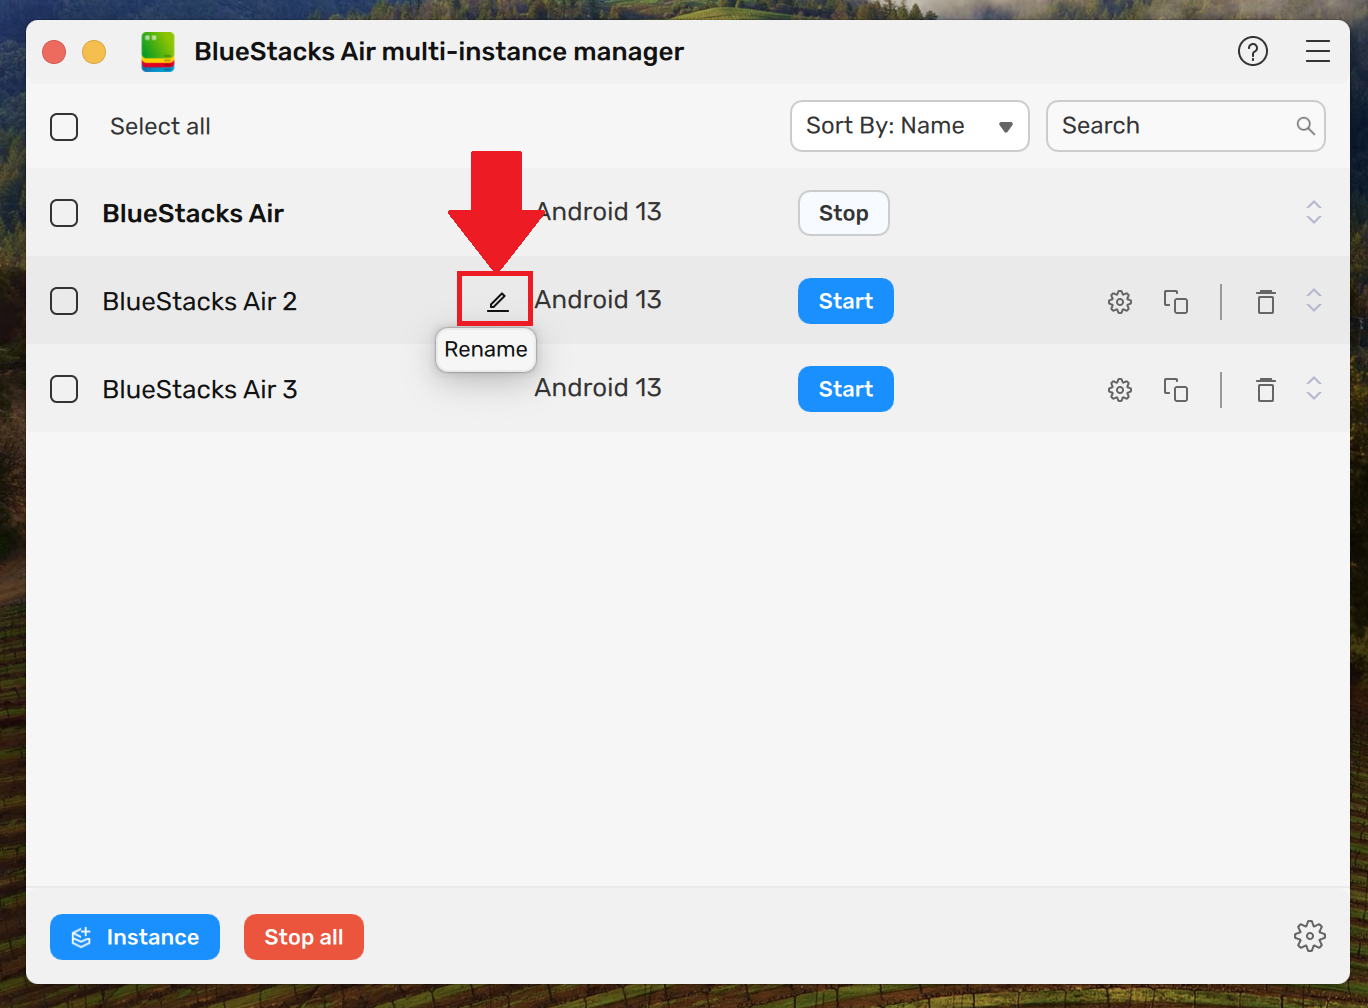Open multi-instance manager settings gear at bottom

[x=1309, y=936]
